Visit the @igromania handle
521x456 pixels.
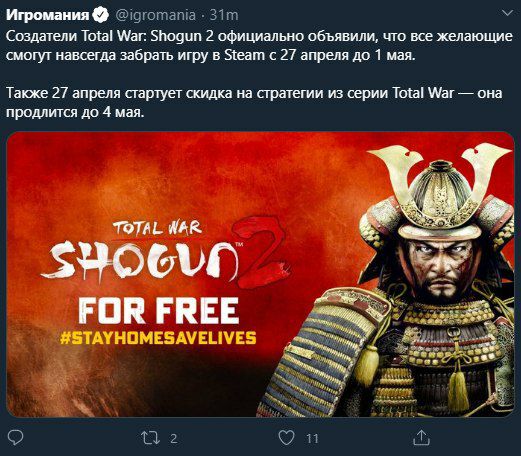click(x=155, y=15)
